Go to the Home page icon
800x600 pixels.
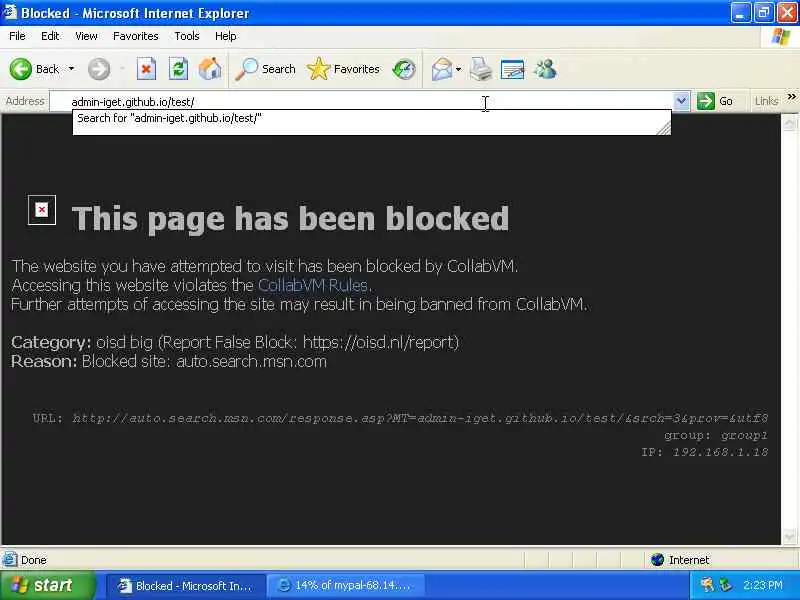[210, 69]
